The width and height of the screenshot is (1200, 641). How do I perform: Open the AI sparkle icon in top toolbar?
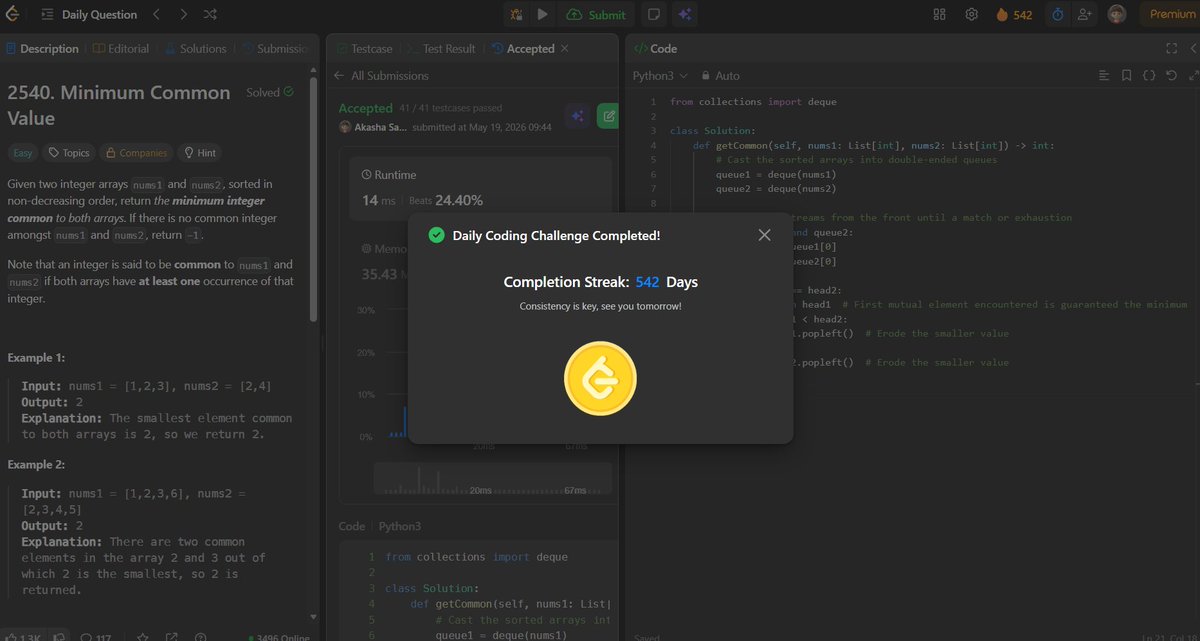685,14
